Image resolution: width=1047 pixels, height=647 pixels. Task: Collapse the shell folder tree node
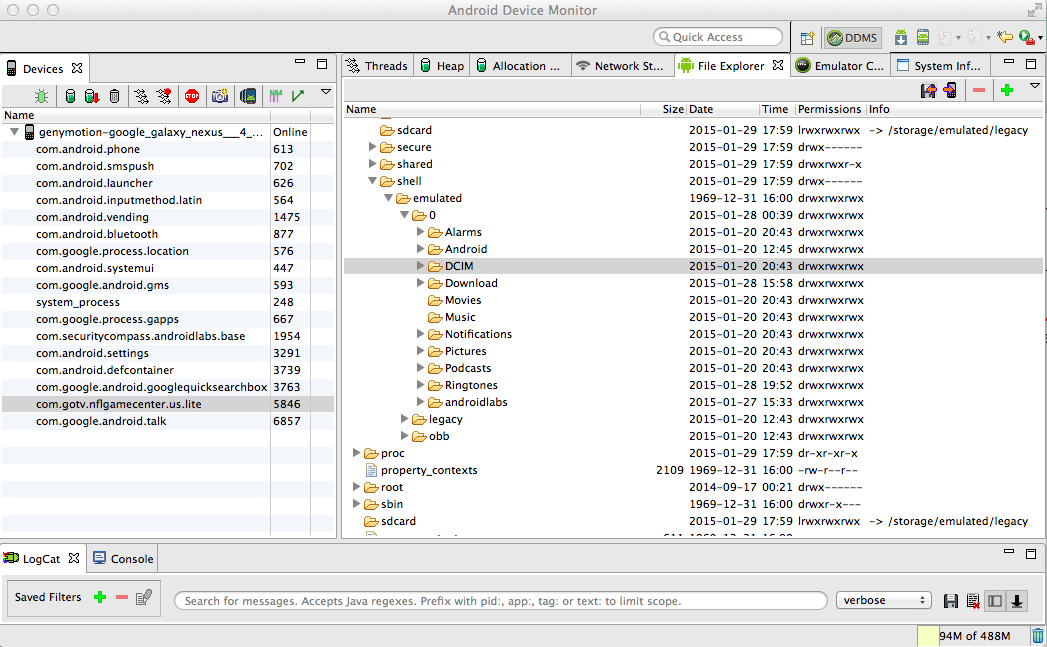[x=373, y=182]
